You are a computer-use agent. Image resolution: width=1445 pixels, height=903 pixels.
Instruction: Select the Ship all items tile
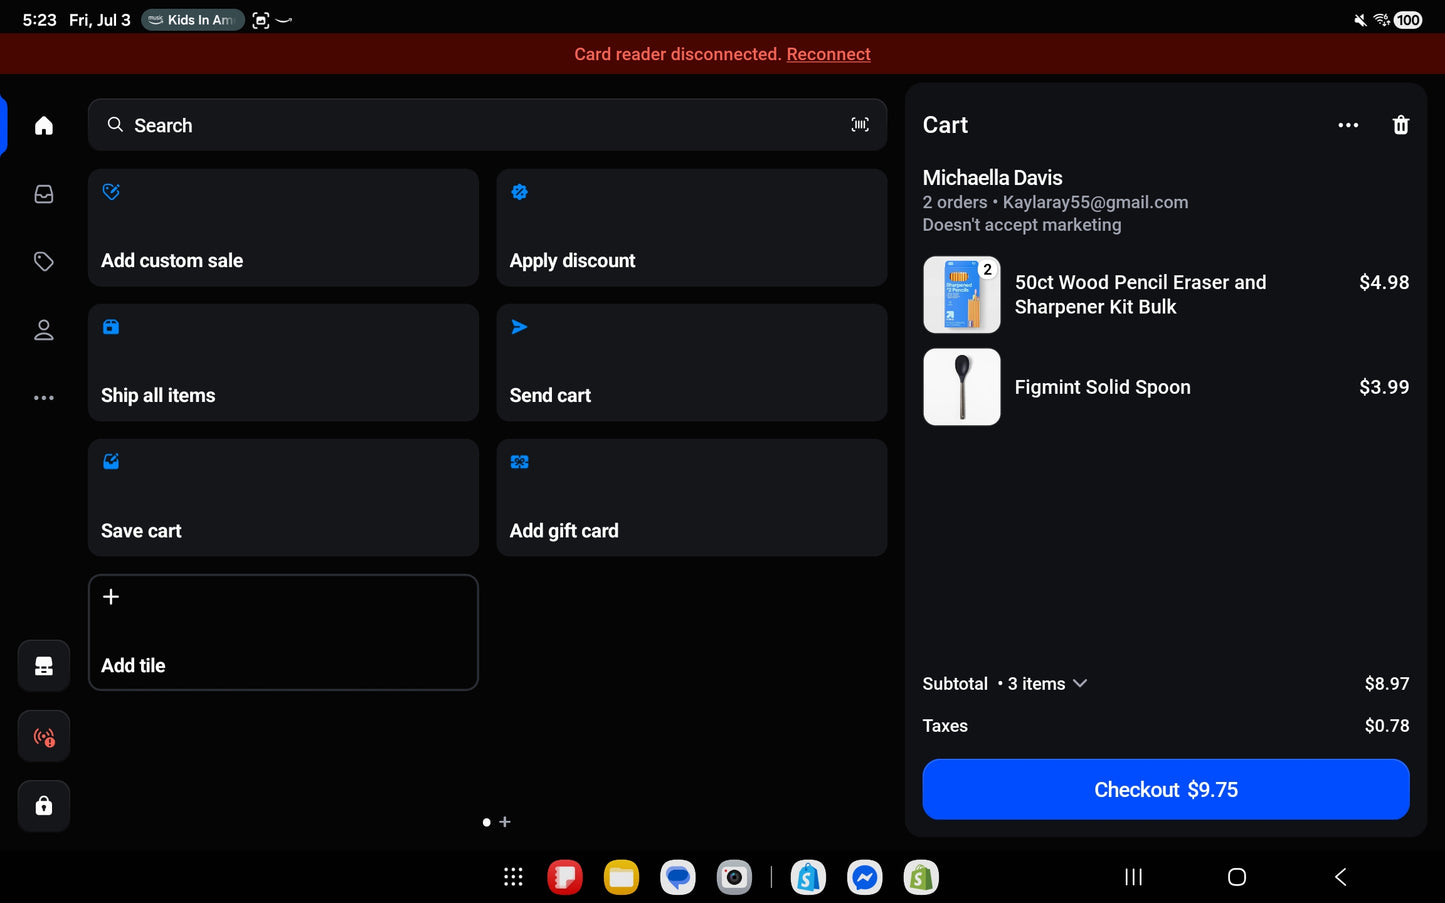283,363
